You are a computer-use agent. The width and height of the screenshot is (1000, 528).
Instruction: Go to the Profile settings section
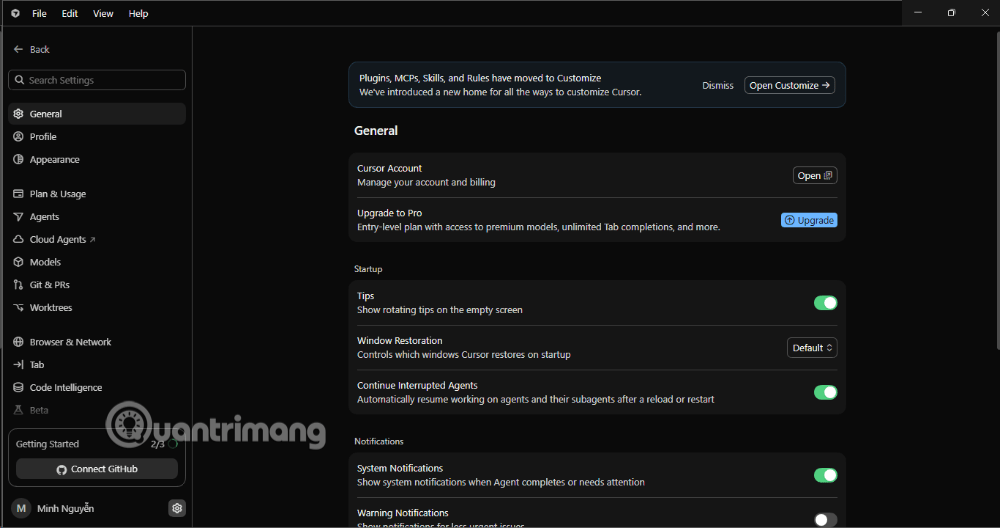[x=97, y=136]
